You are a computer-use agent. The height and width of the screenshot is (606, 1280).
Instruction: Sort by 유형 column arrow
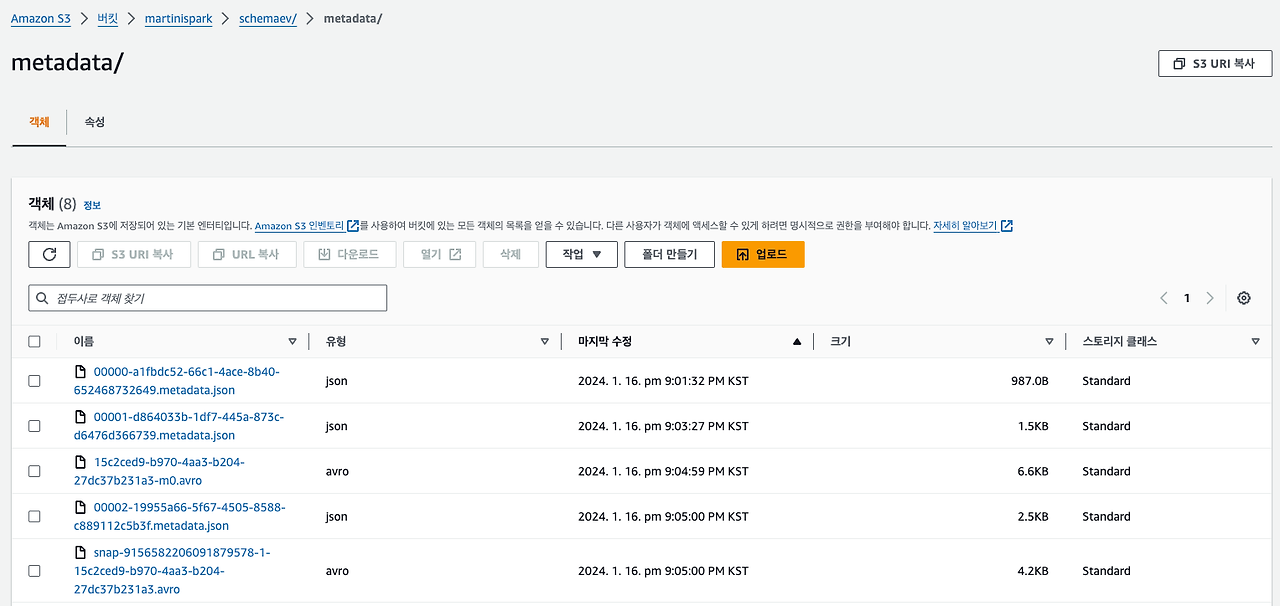click(x=544, y=342)
